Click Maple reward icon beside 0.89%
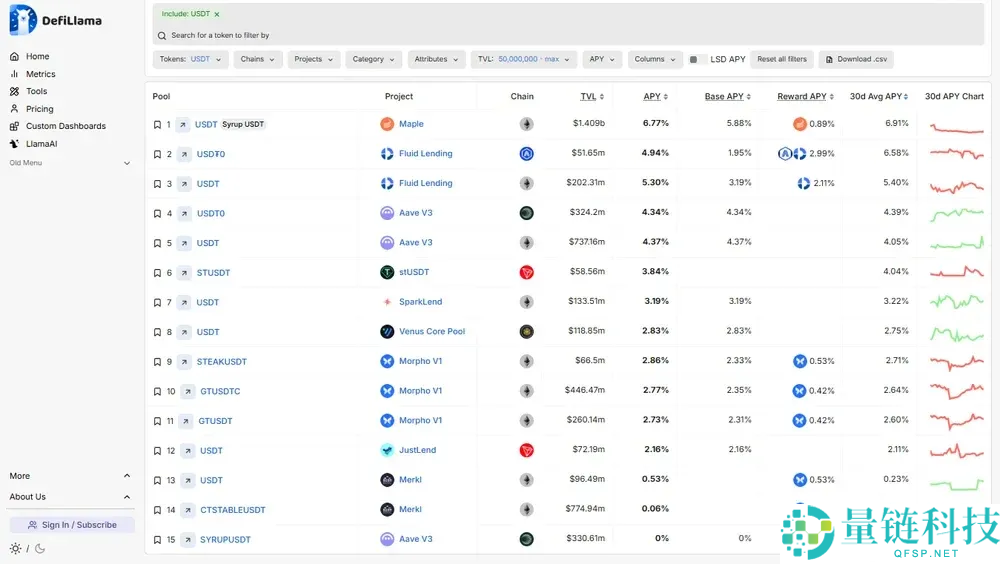Screen dimensions: 1000x564 point(800,124)
